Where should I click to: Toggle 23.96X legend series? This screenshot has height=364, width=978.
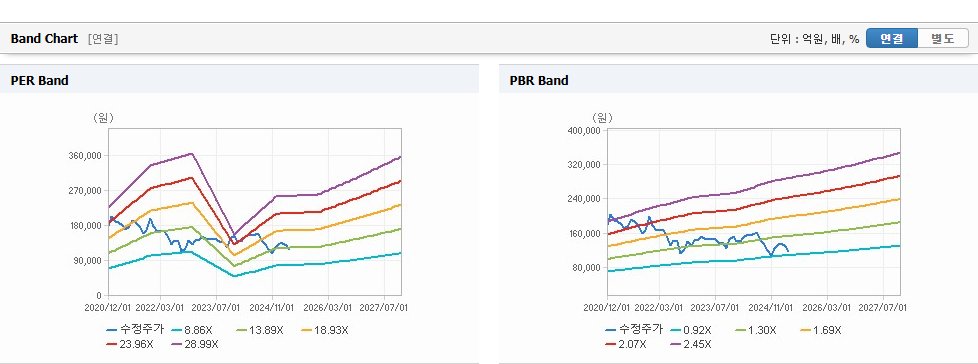(x=130, y=344)
